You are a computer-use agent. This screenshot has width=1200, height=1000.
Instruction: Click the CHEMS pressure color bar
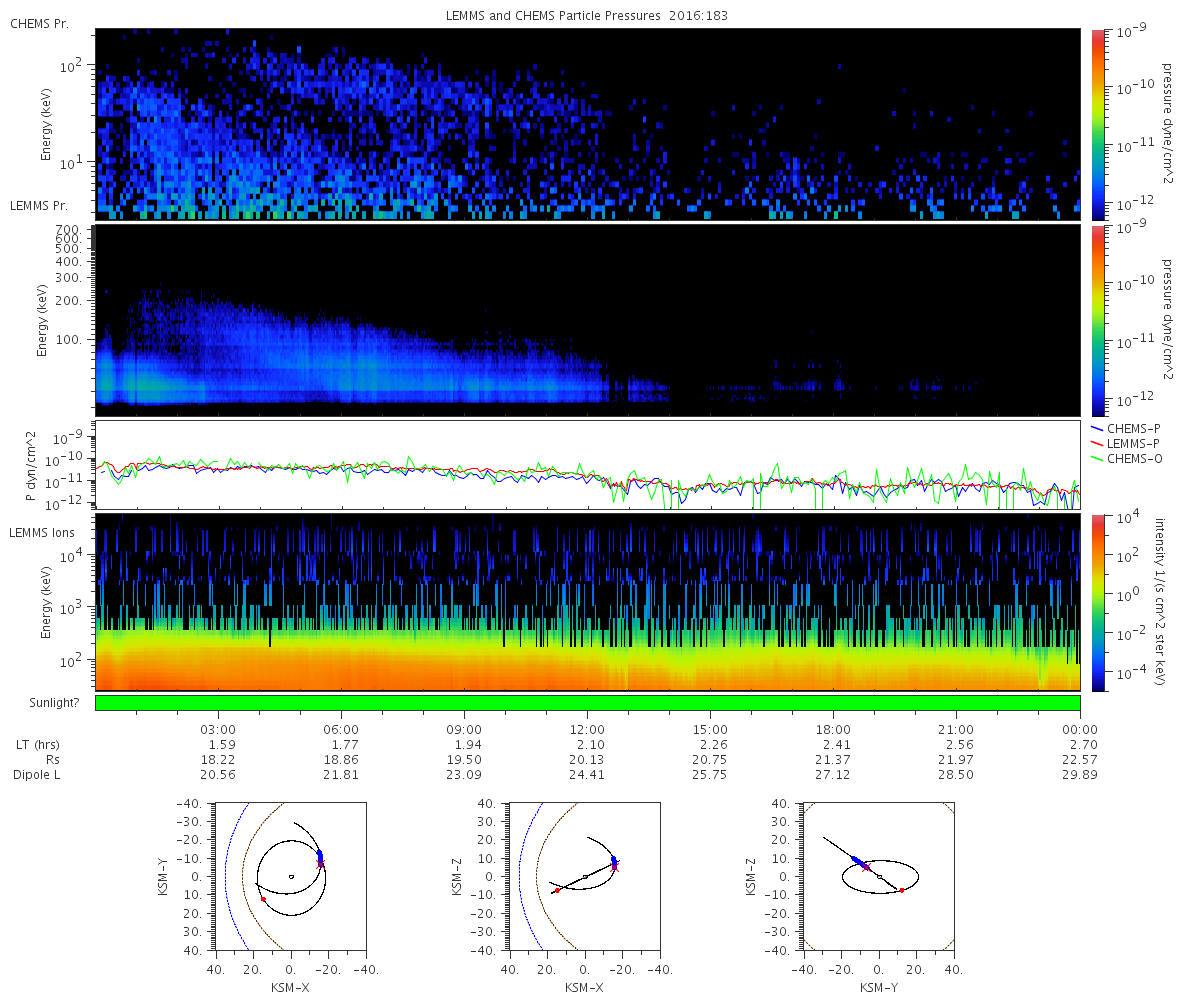(1096, 125)
